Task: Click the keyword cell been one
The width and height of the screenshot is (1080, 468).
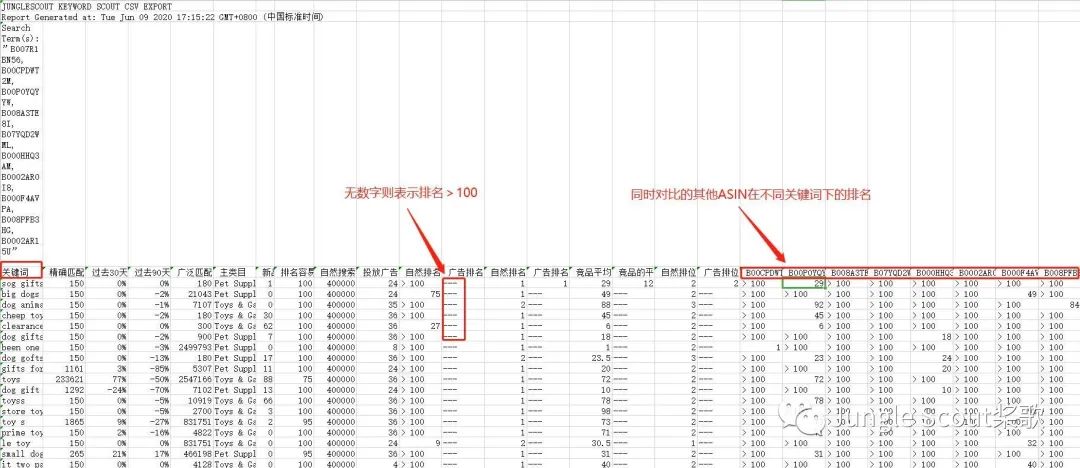Action: [21, 347]
